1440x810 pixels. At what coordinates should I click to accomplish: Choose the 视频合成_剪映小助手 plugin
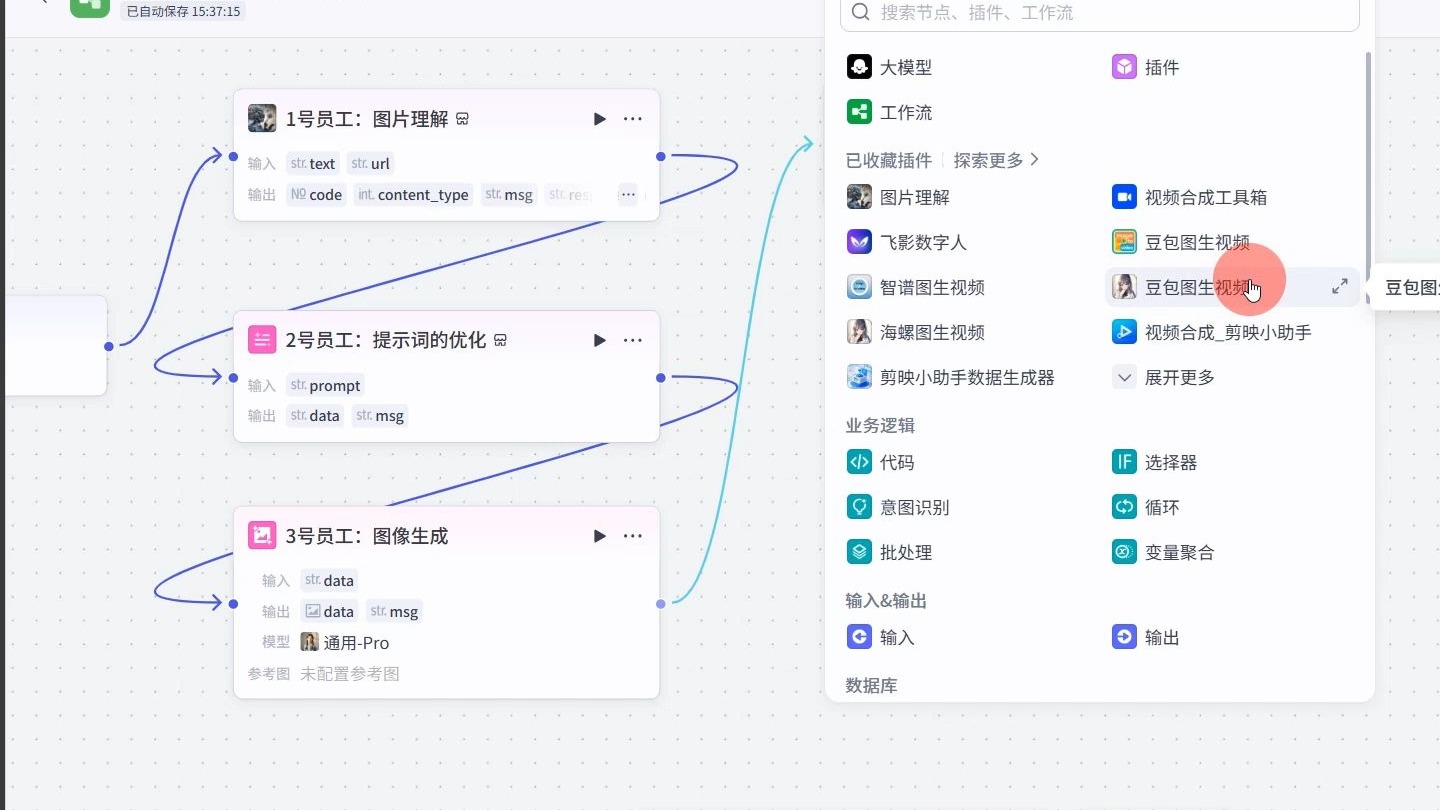pyautogui.click(x=1212, y=332)
